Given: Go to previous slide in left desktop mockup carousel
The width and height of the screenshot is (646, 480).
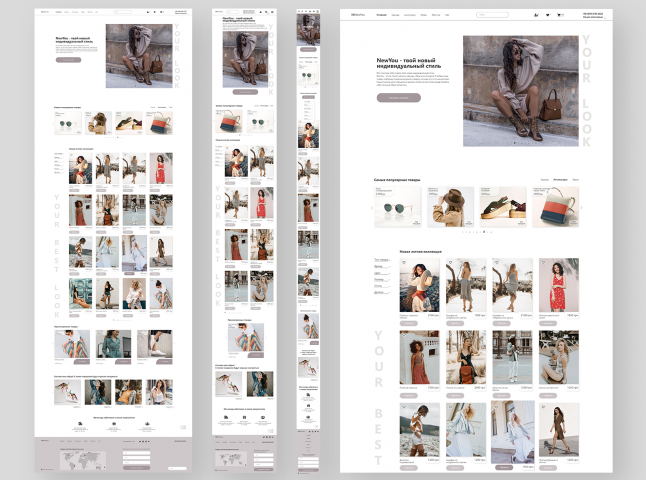Looking at the screenshot, I should click(x=53, y=123).
